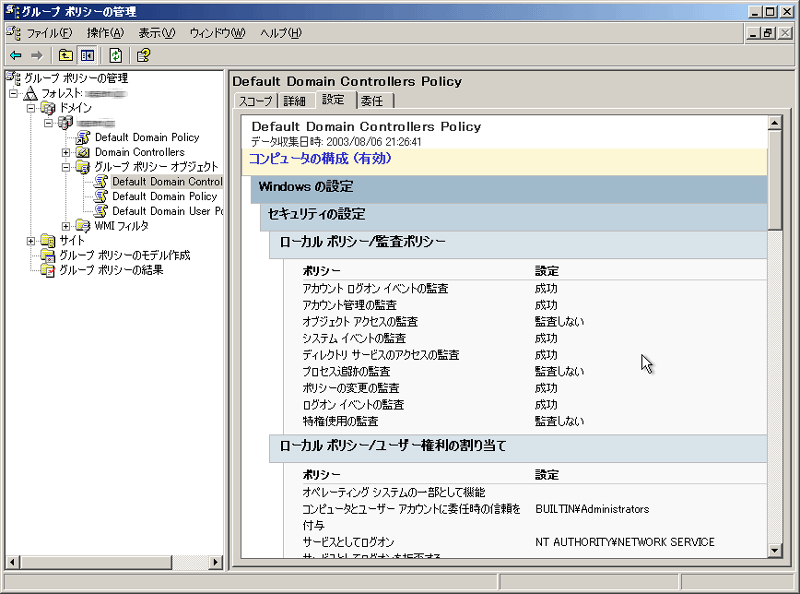Click the フォレスト triangle icon
800x594 pixels.
click(31, 93)
